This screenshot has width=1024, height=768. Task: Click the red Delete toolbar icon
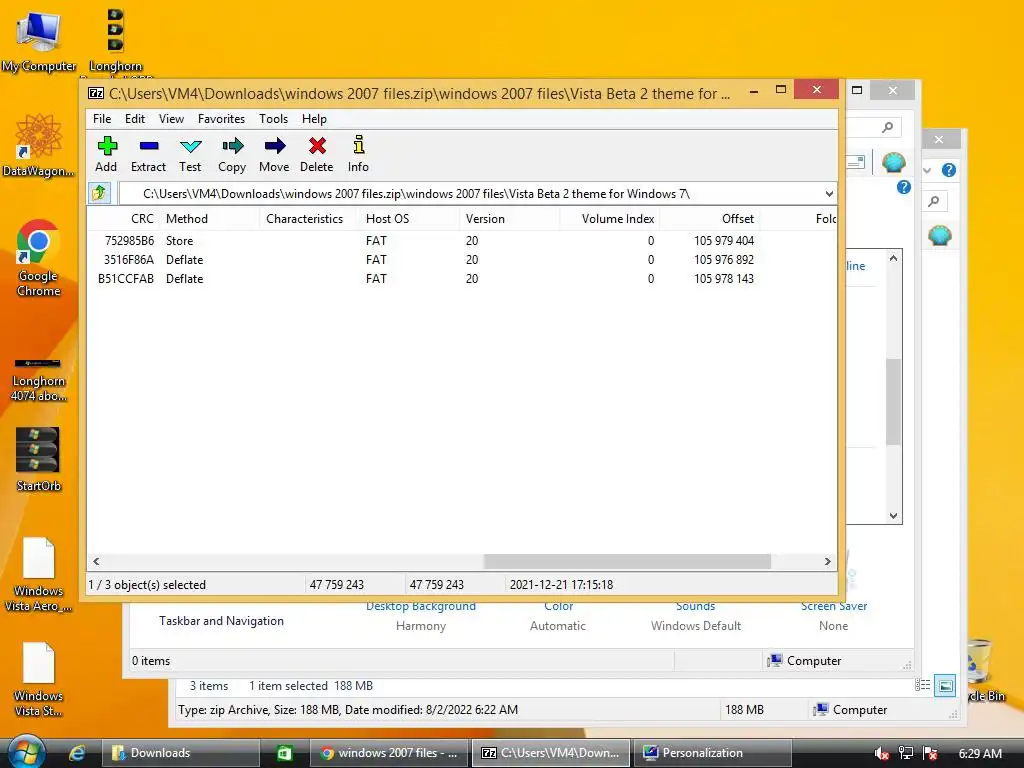(x=317, y=154)
